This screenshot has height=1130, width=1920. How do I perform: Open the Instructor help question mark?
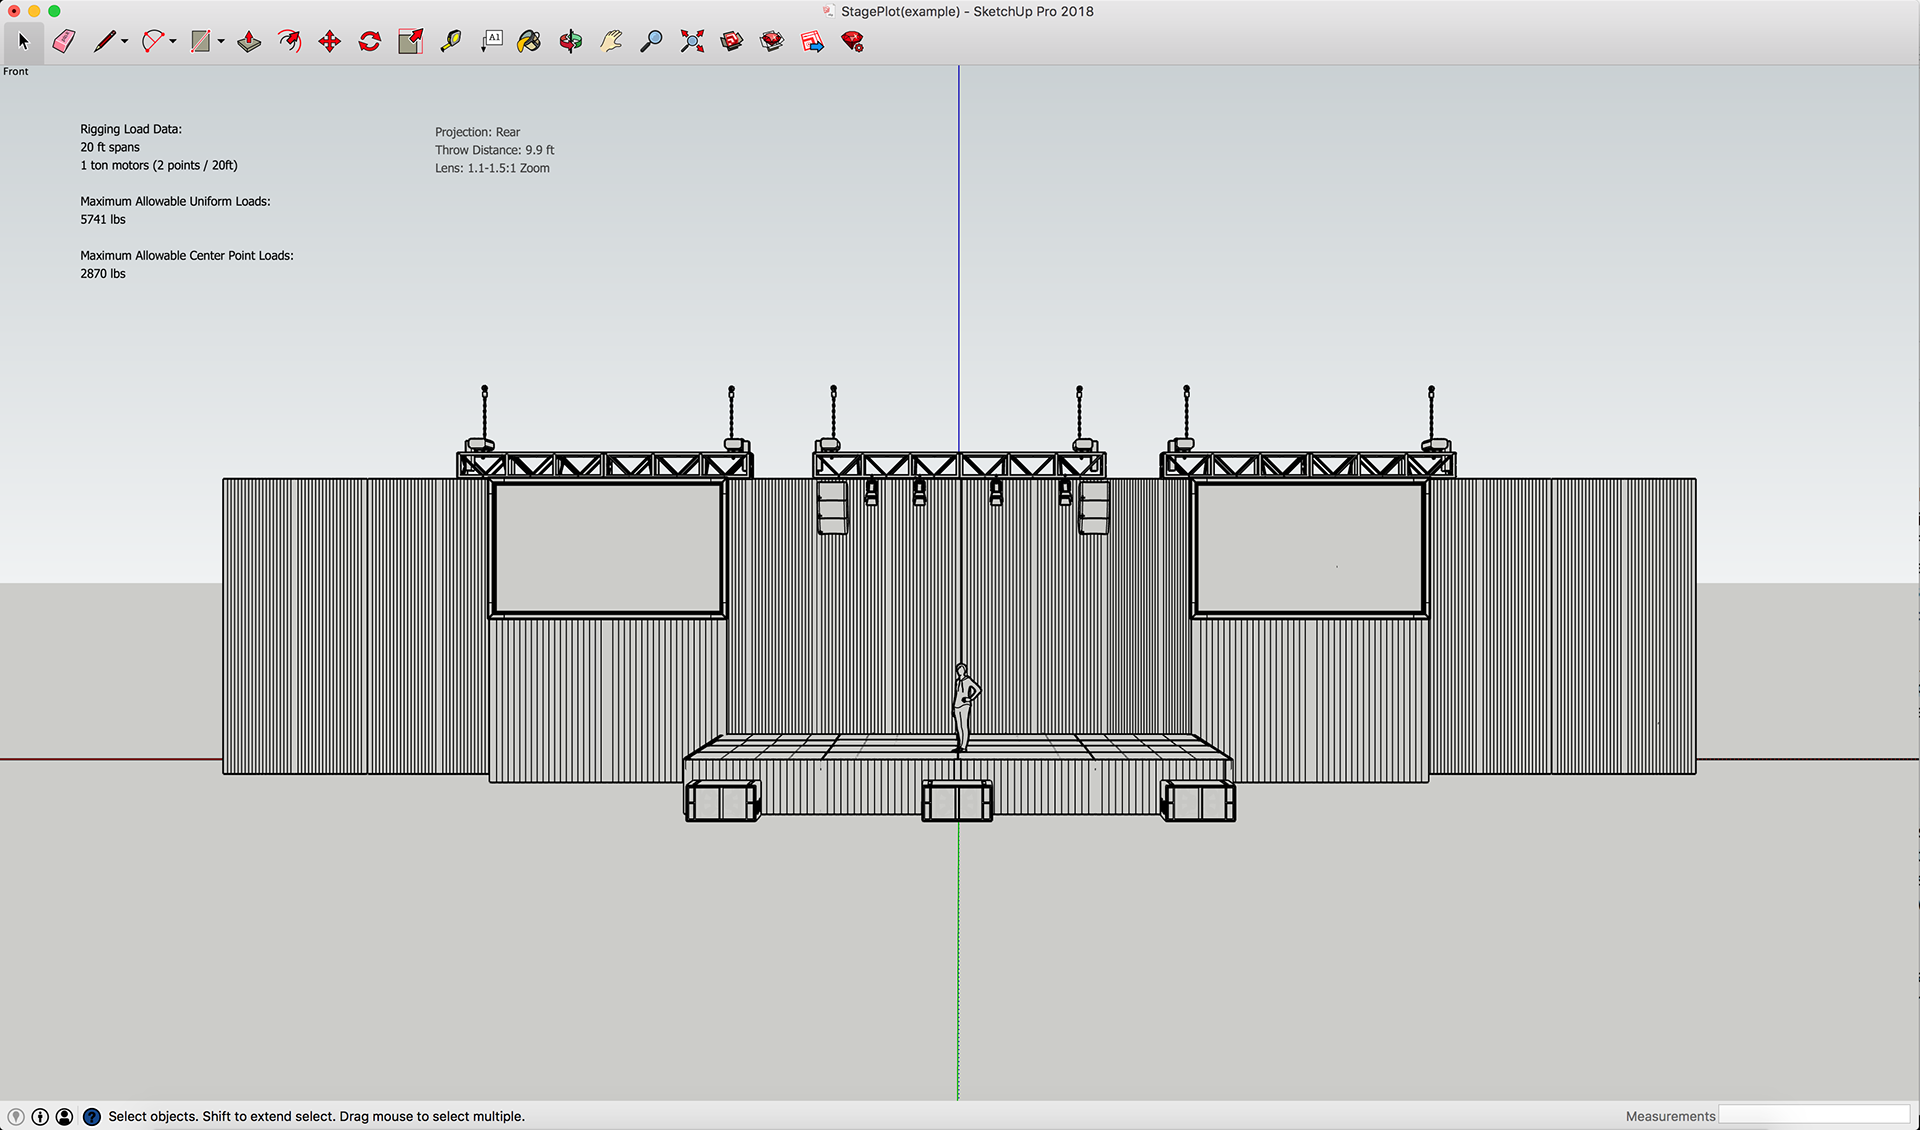click(x=91, y=1116)
